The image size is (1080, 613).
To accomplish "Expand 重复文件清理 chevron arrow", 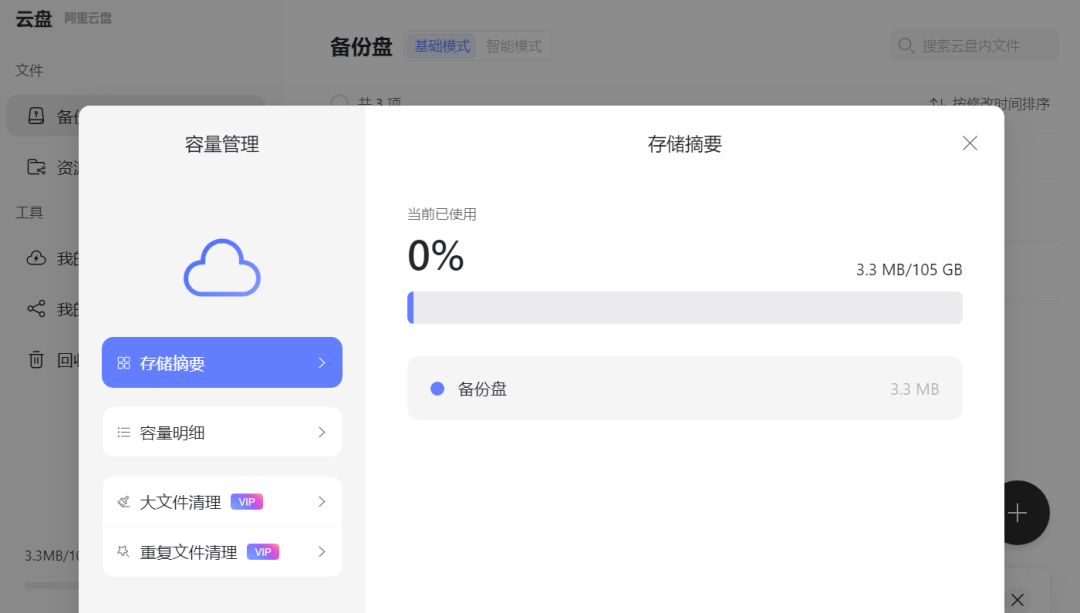I will (x=322, y=552).
